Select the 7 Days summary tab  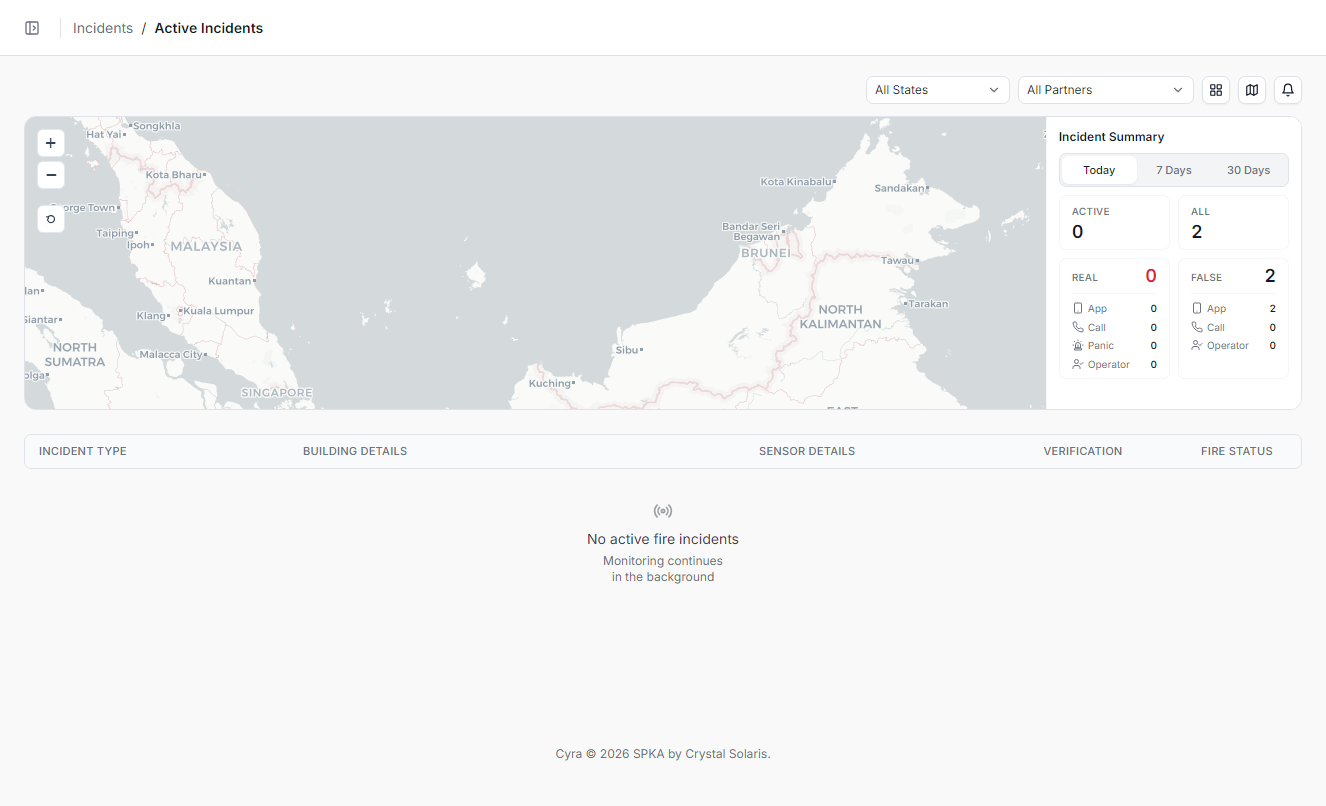click(x=1174, y=170)
